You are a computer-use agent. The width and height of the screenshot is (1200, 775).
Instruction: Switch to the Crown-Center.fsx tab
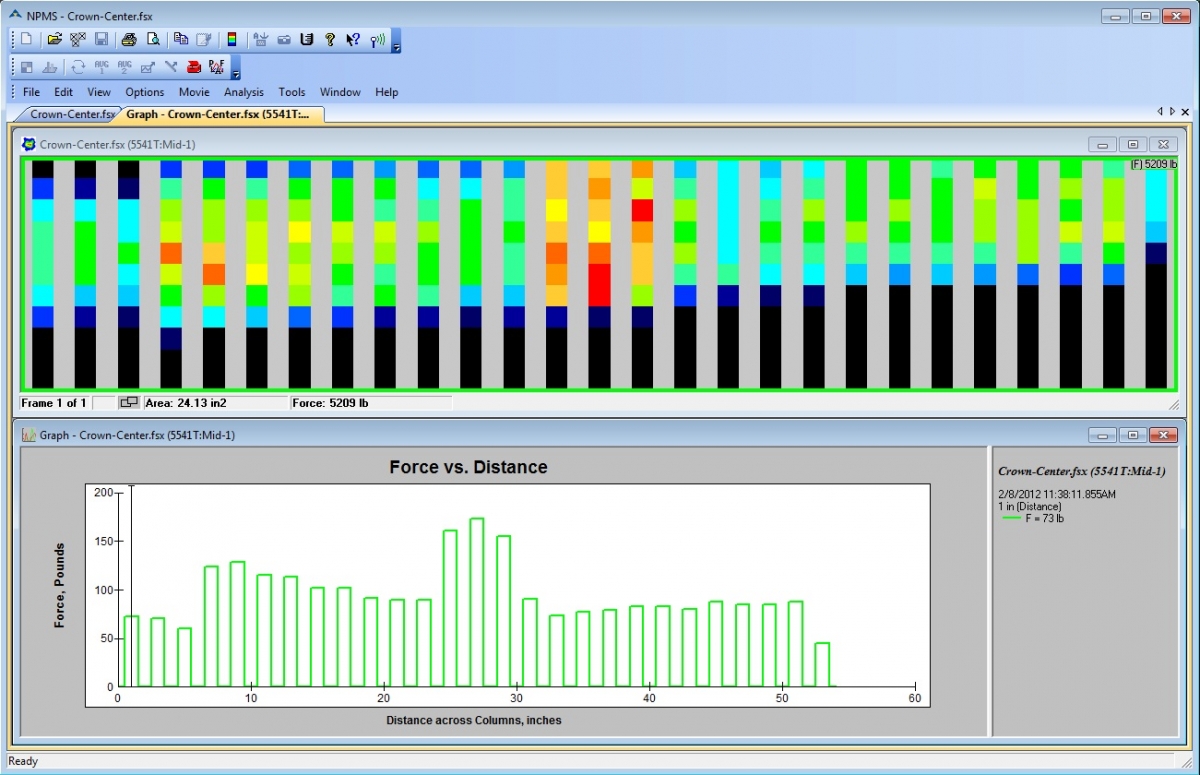click(x=70, y=114)
